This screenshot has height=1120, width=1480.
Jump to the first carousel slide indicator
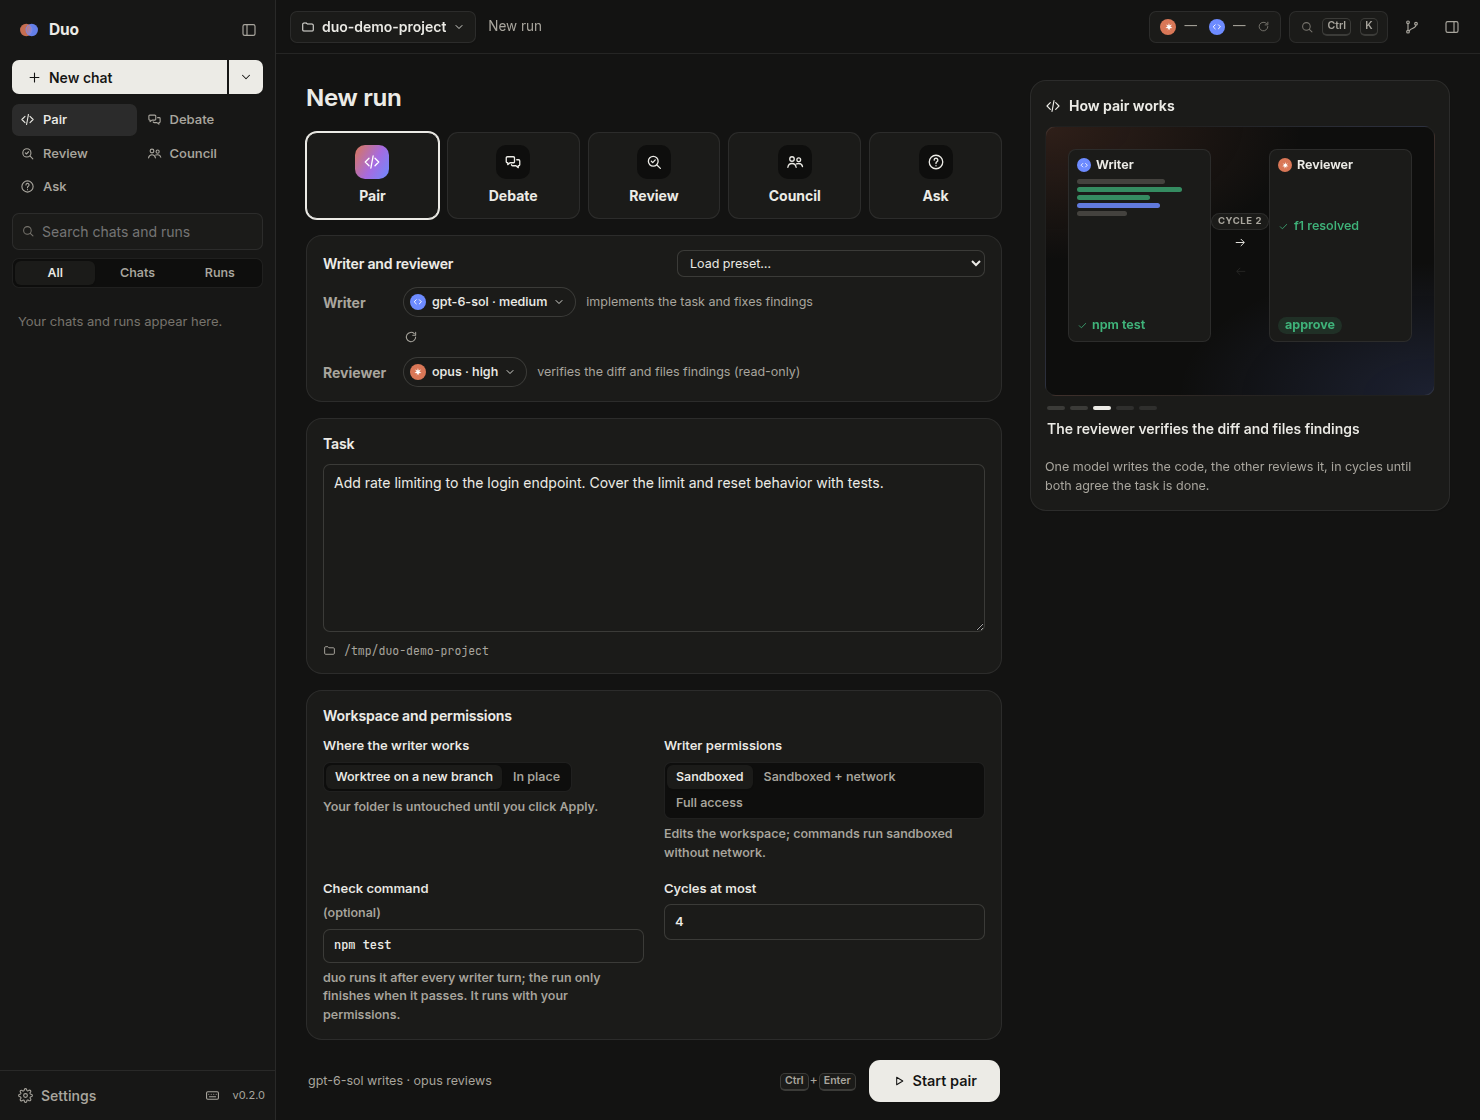click(1056, 408)
